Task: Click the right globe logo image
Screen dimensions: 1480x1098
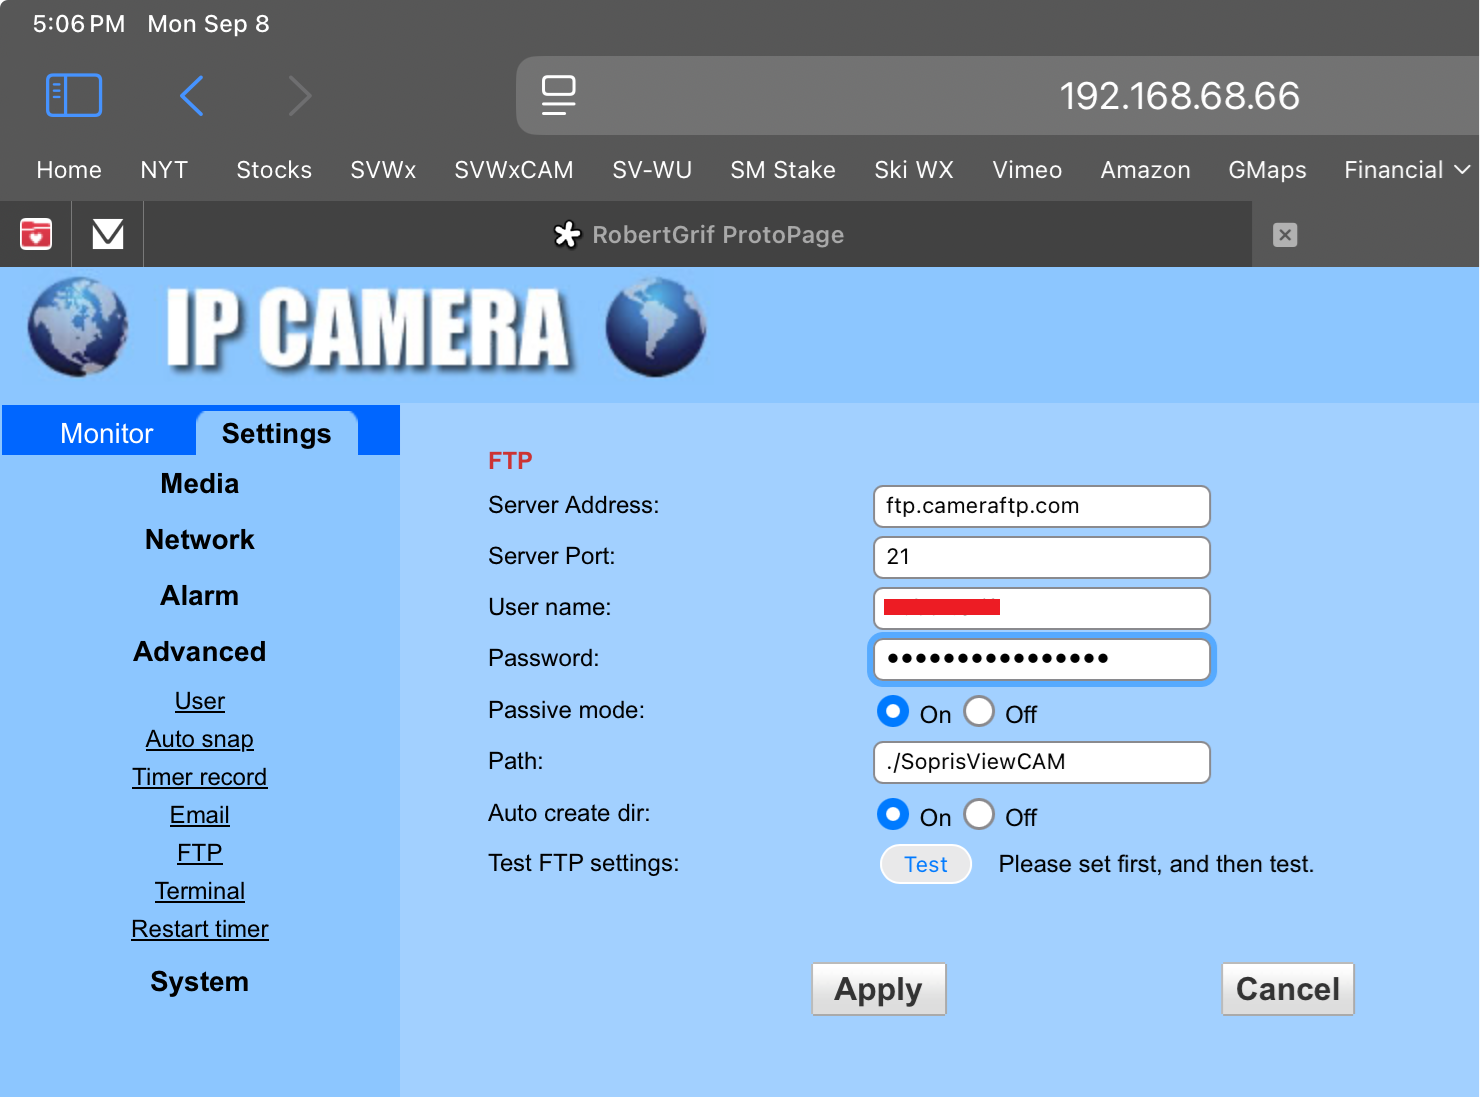Action: (x=656, y=328)
